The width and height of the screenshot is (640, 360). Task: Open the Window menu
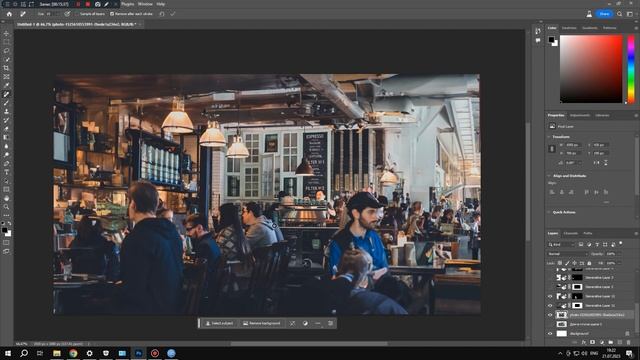[145, 4]
